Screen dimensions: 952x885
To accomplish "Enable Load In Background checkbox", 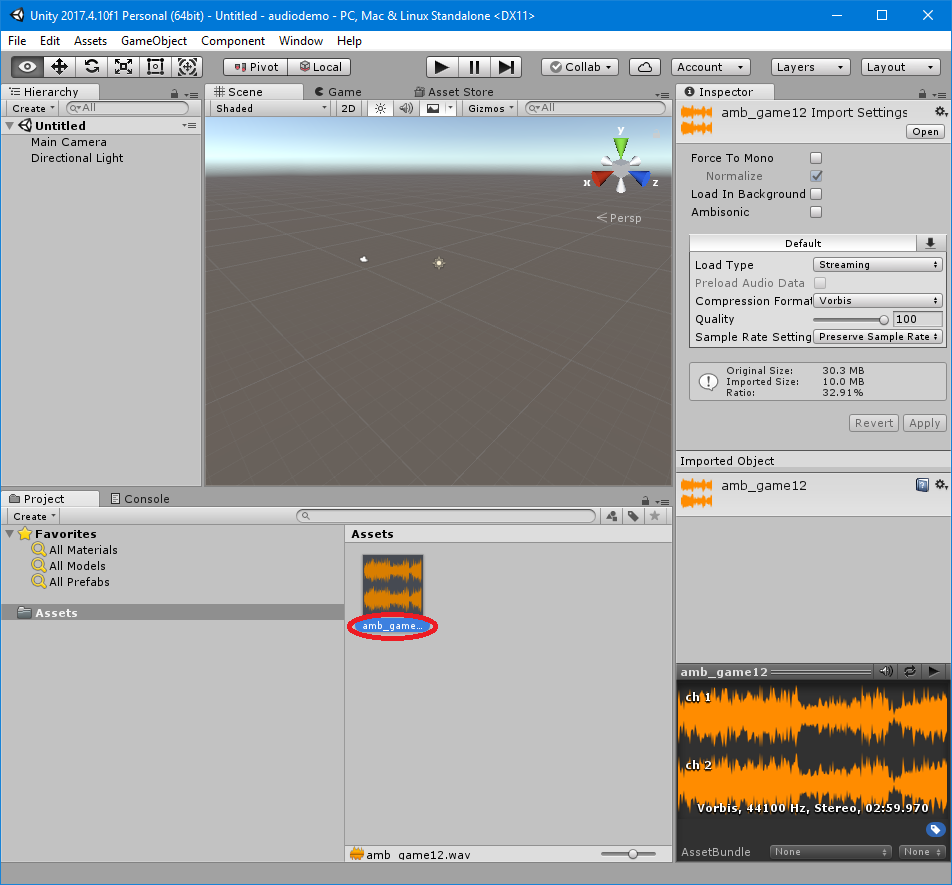I will click(x=816, y=194).
